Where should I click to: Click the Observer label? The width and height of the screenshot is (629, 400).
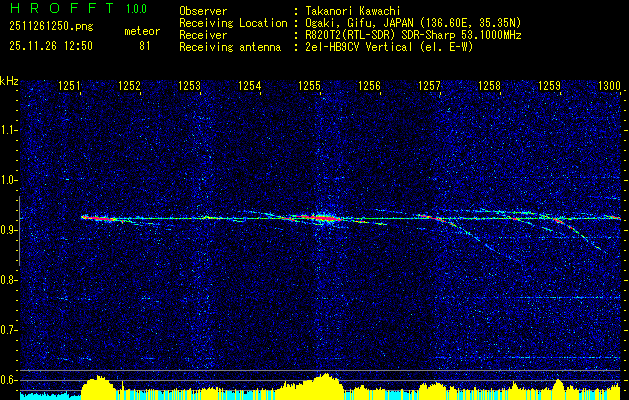click(x=203, y=11)
